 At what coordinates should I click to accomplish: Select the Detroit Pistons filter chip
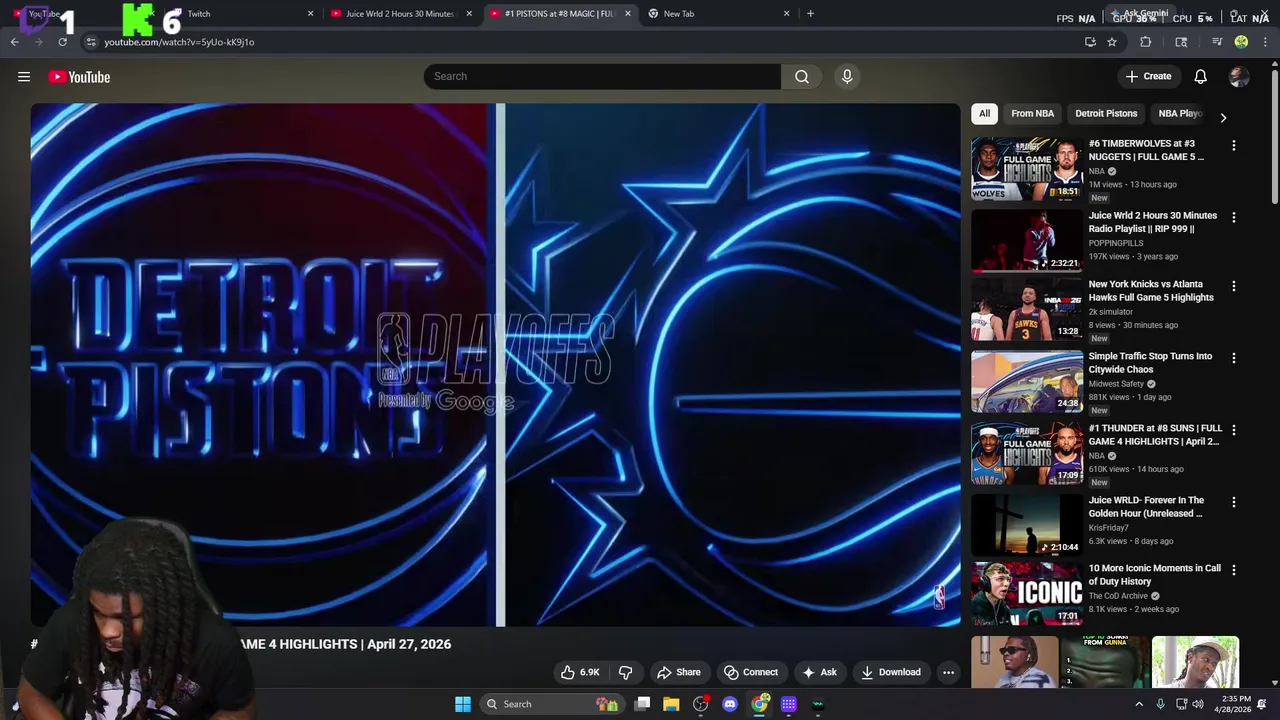click(1106, 113)
